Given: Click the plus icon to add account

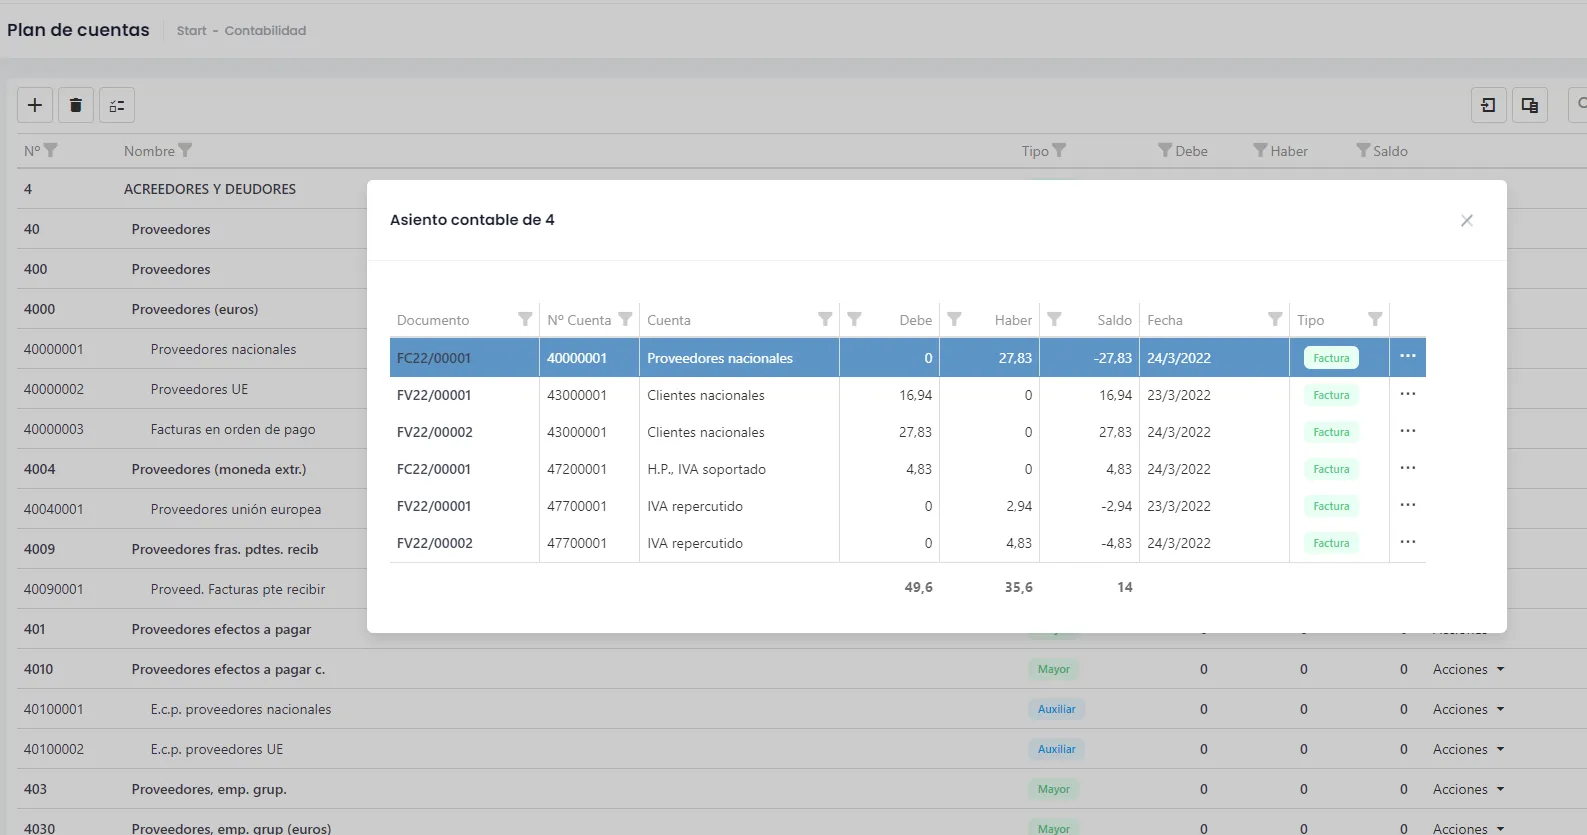Looking at the screenshot, I should (35, 105).
